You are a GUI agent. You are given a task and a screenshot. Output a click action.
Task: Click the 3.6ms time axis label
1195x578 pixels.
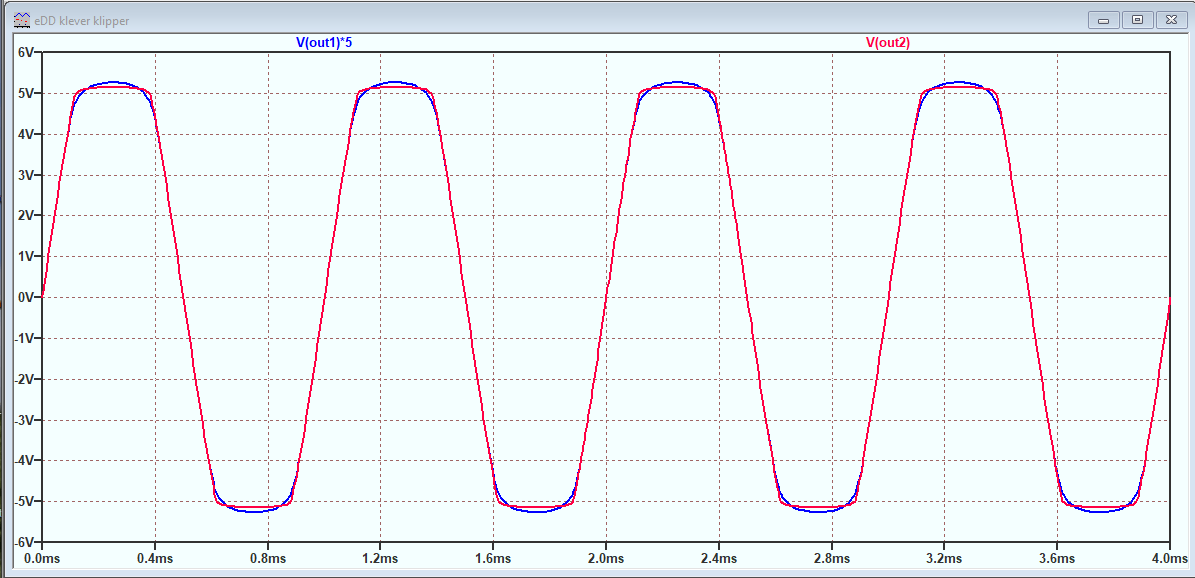pyautogui.click(x=1058, y=559)
